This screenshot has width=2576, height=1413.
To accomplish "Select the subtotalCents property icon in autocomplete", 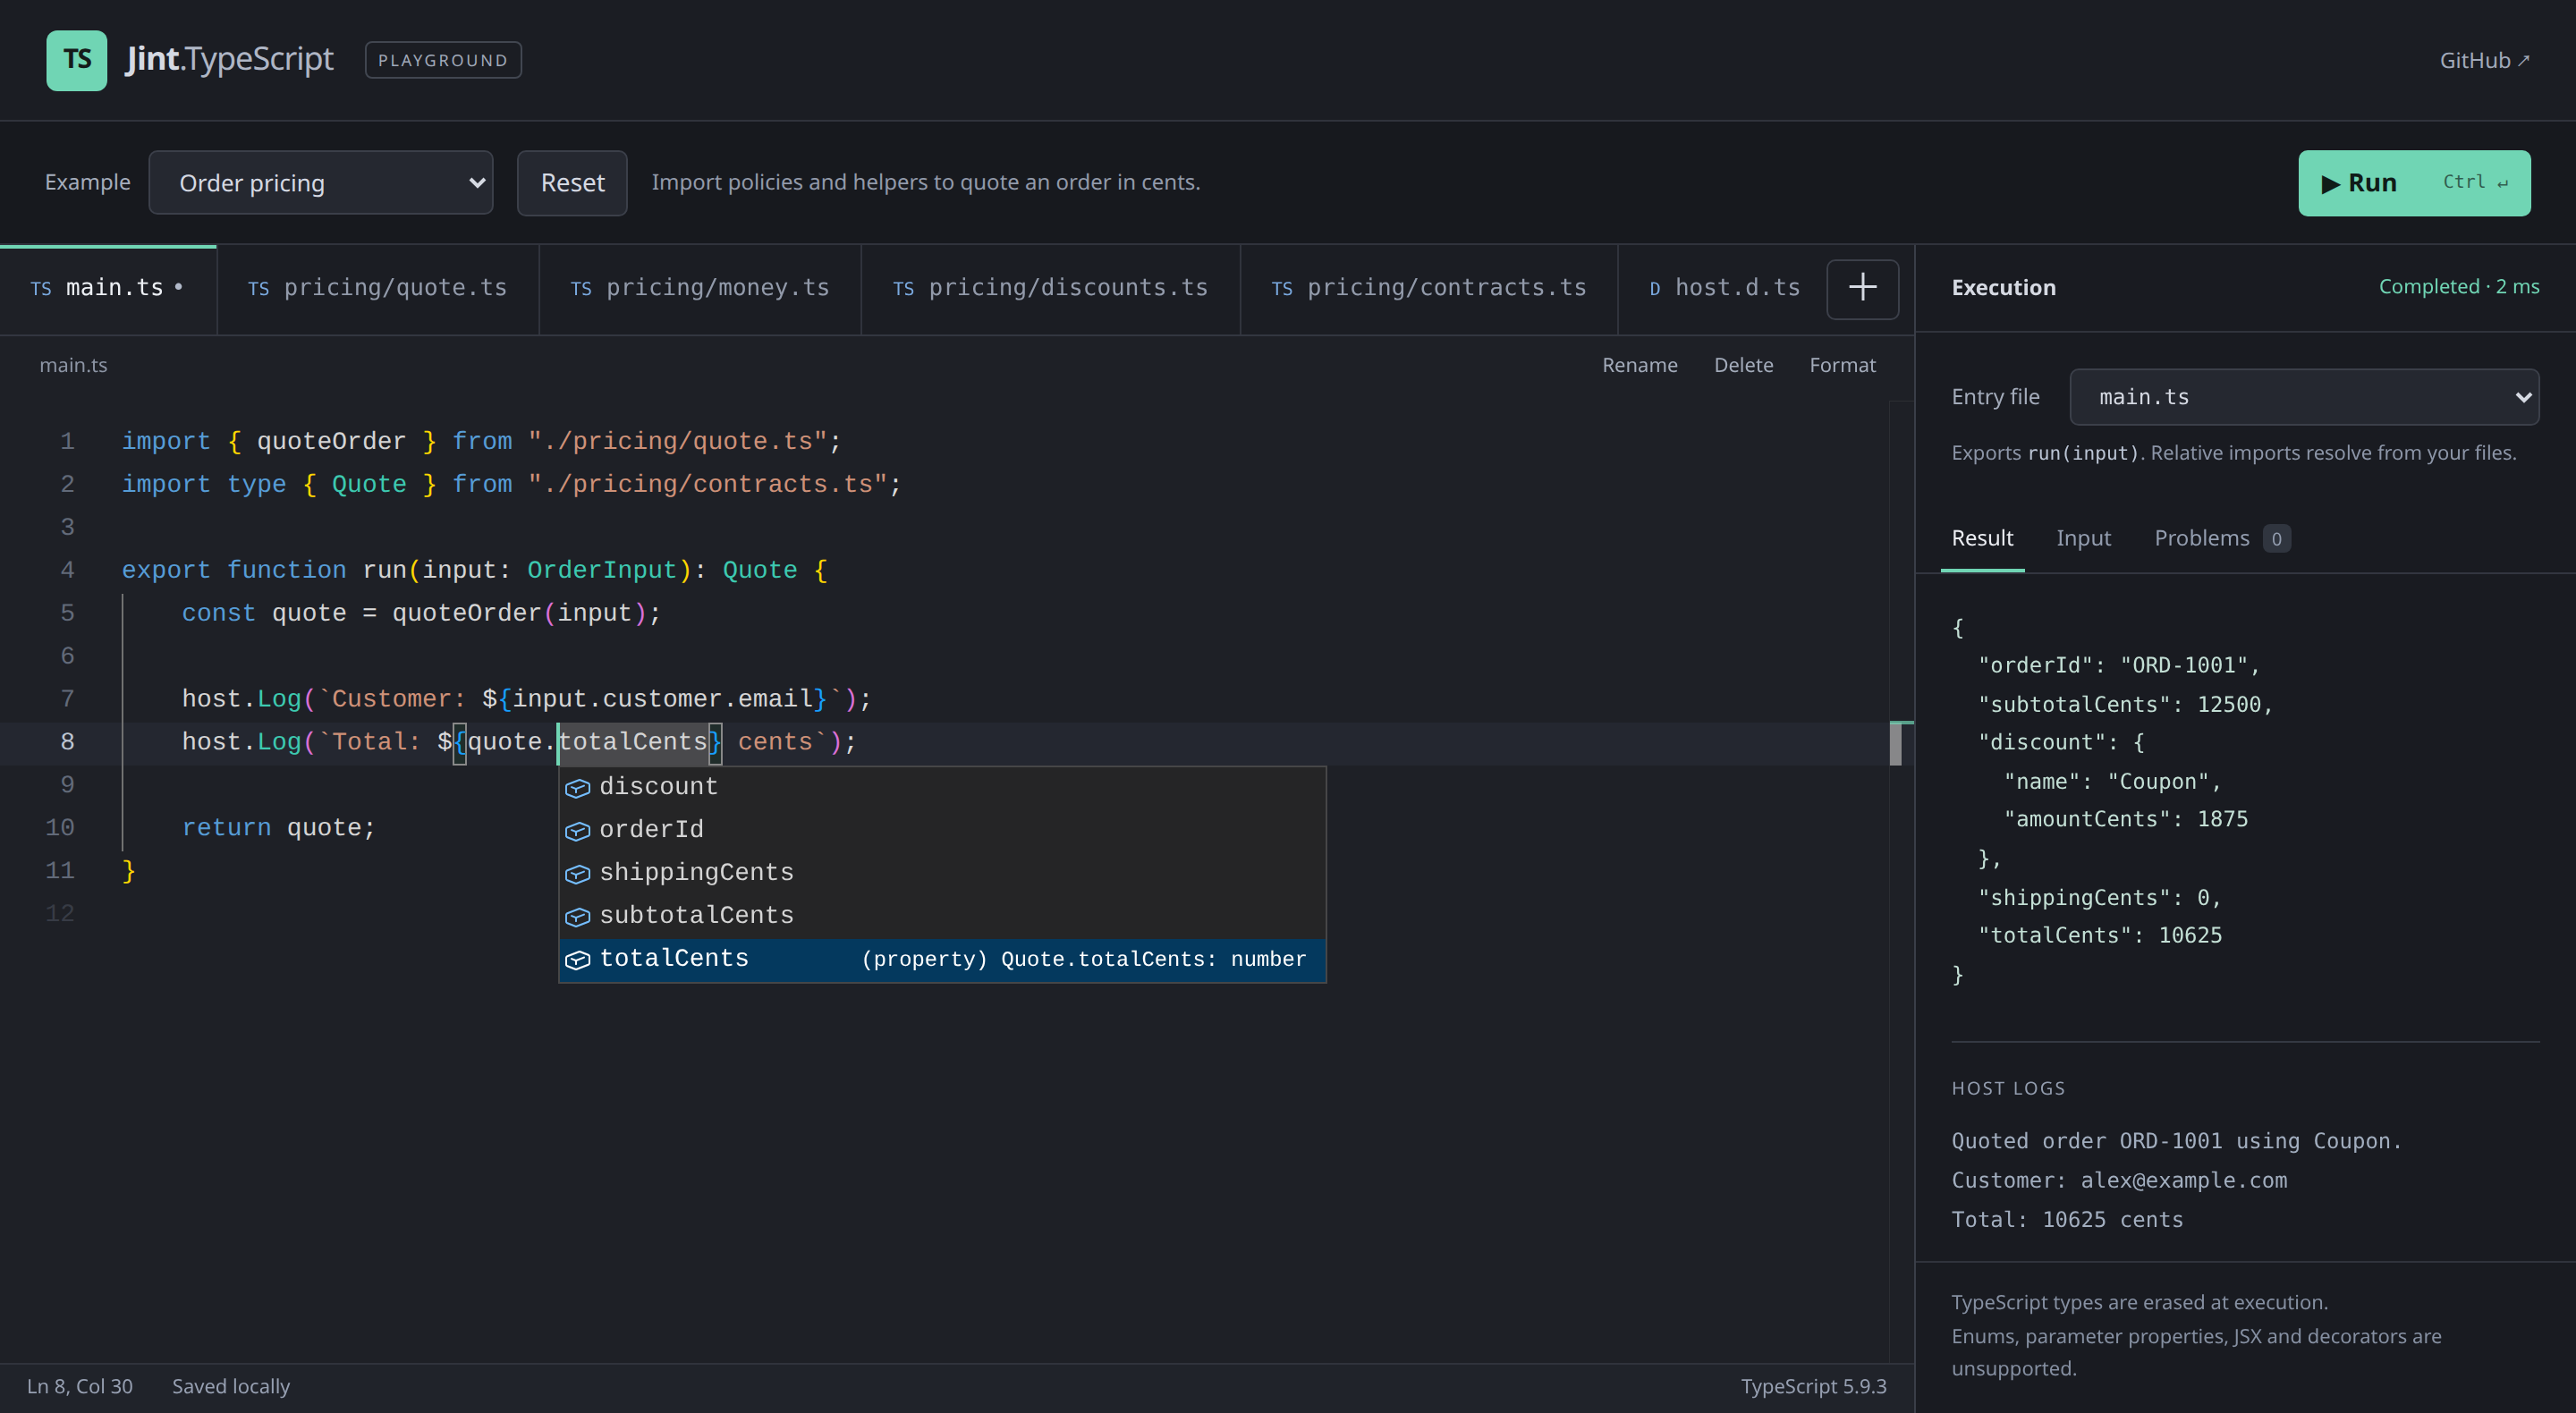I will click(x=577, y=917).
